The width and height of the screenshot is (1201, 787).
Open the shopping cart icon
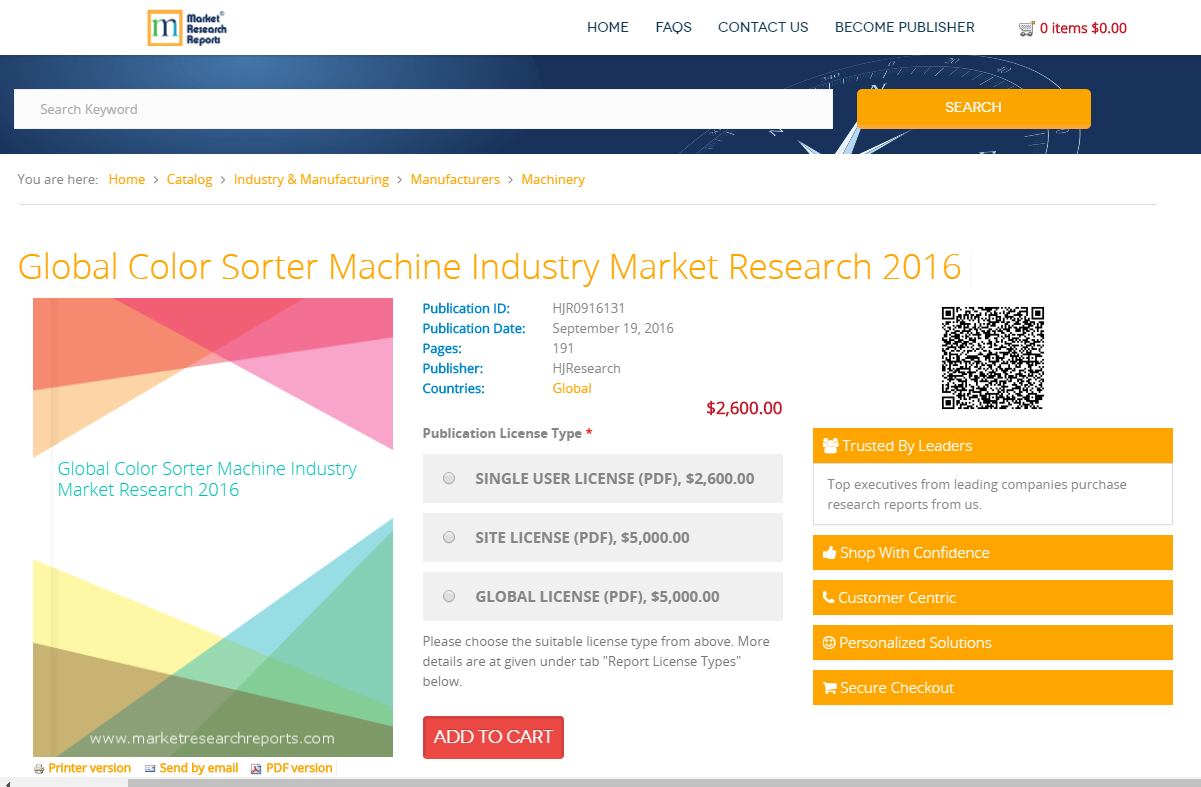[x=1027, y=28]
